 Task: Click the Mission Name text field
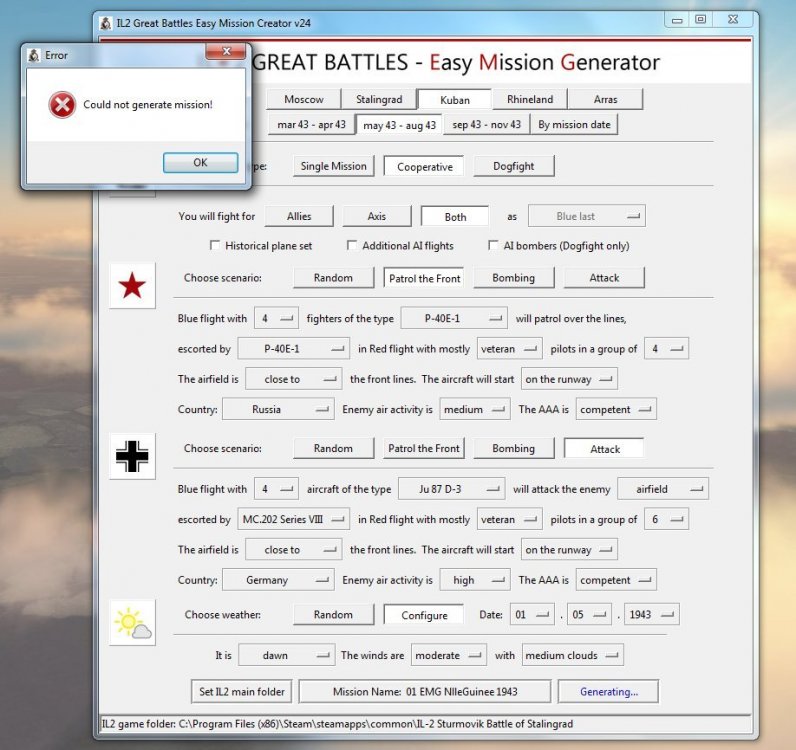tap(424, 691)
